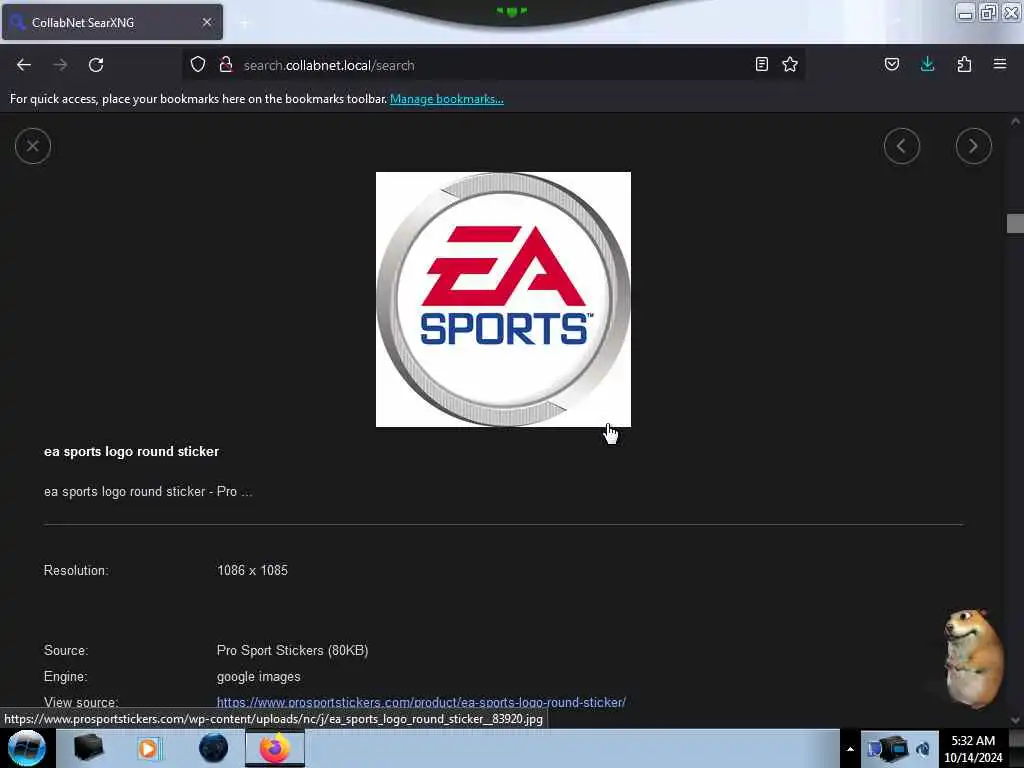Open the taskbar clock showing 5:32 AM

973,749
